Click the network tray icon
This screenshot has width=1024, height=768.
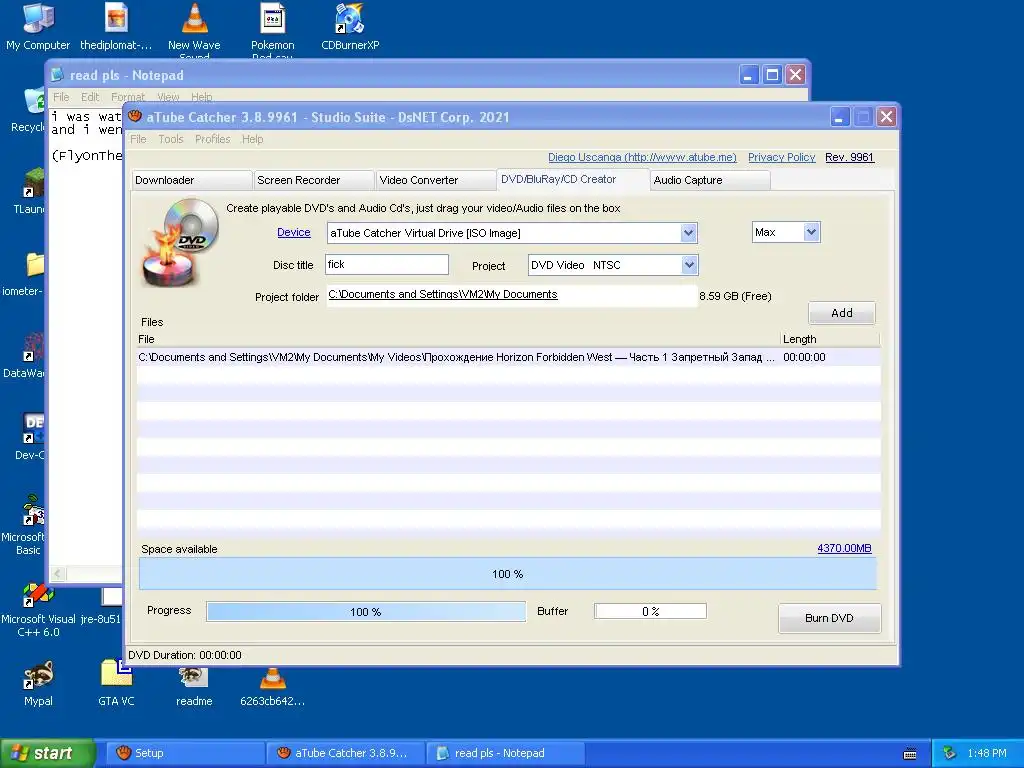tap(950, 753)
